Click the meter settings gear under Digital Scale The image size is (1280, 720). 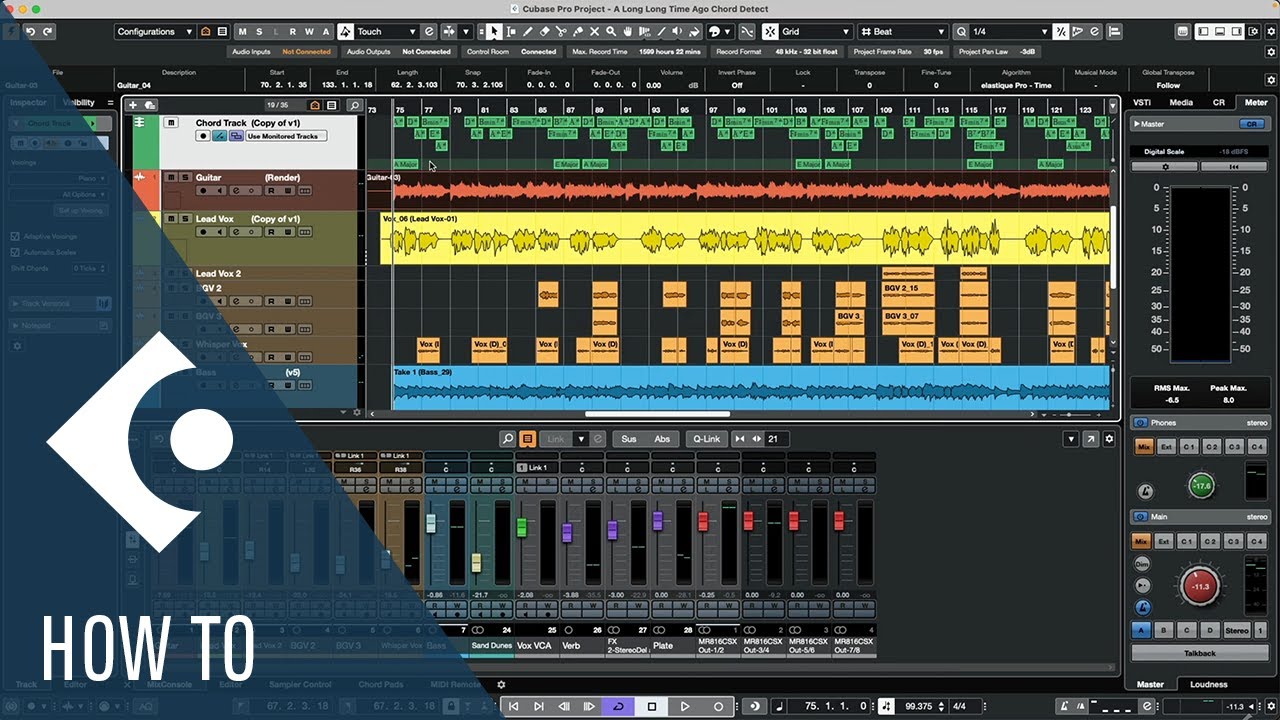pos(1165,167)
